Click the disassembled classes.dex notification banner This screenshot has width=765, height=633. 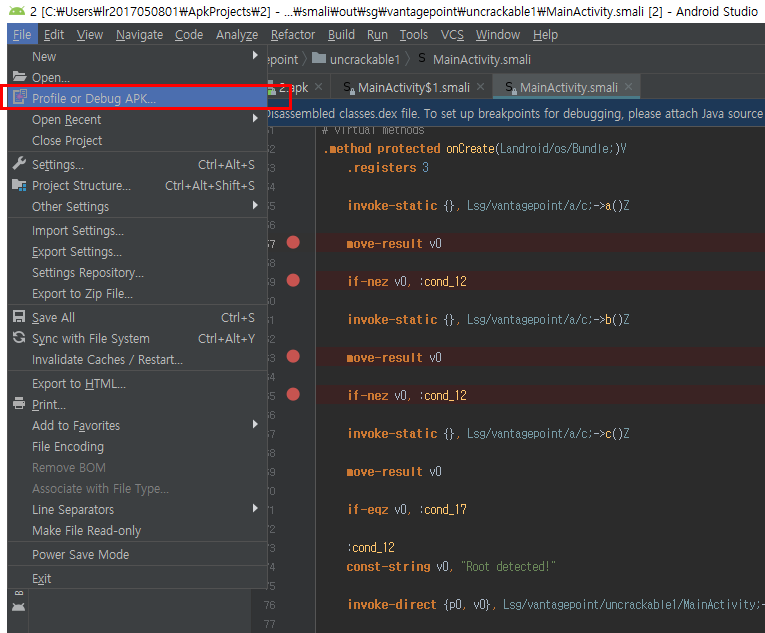click(516, 113)
